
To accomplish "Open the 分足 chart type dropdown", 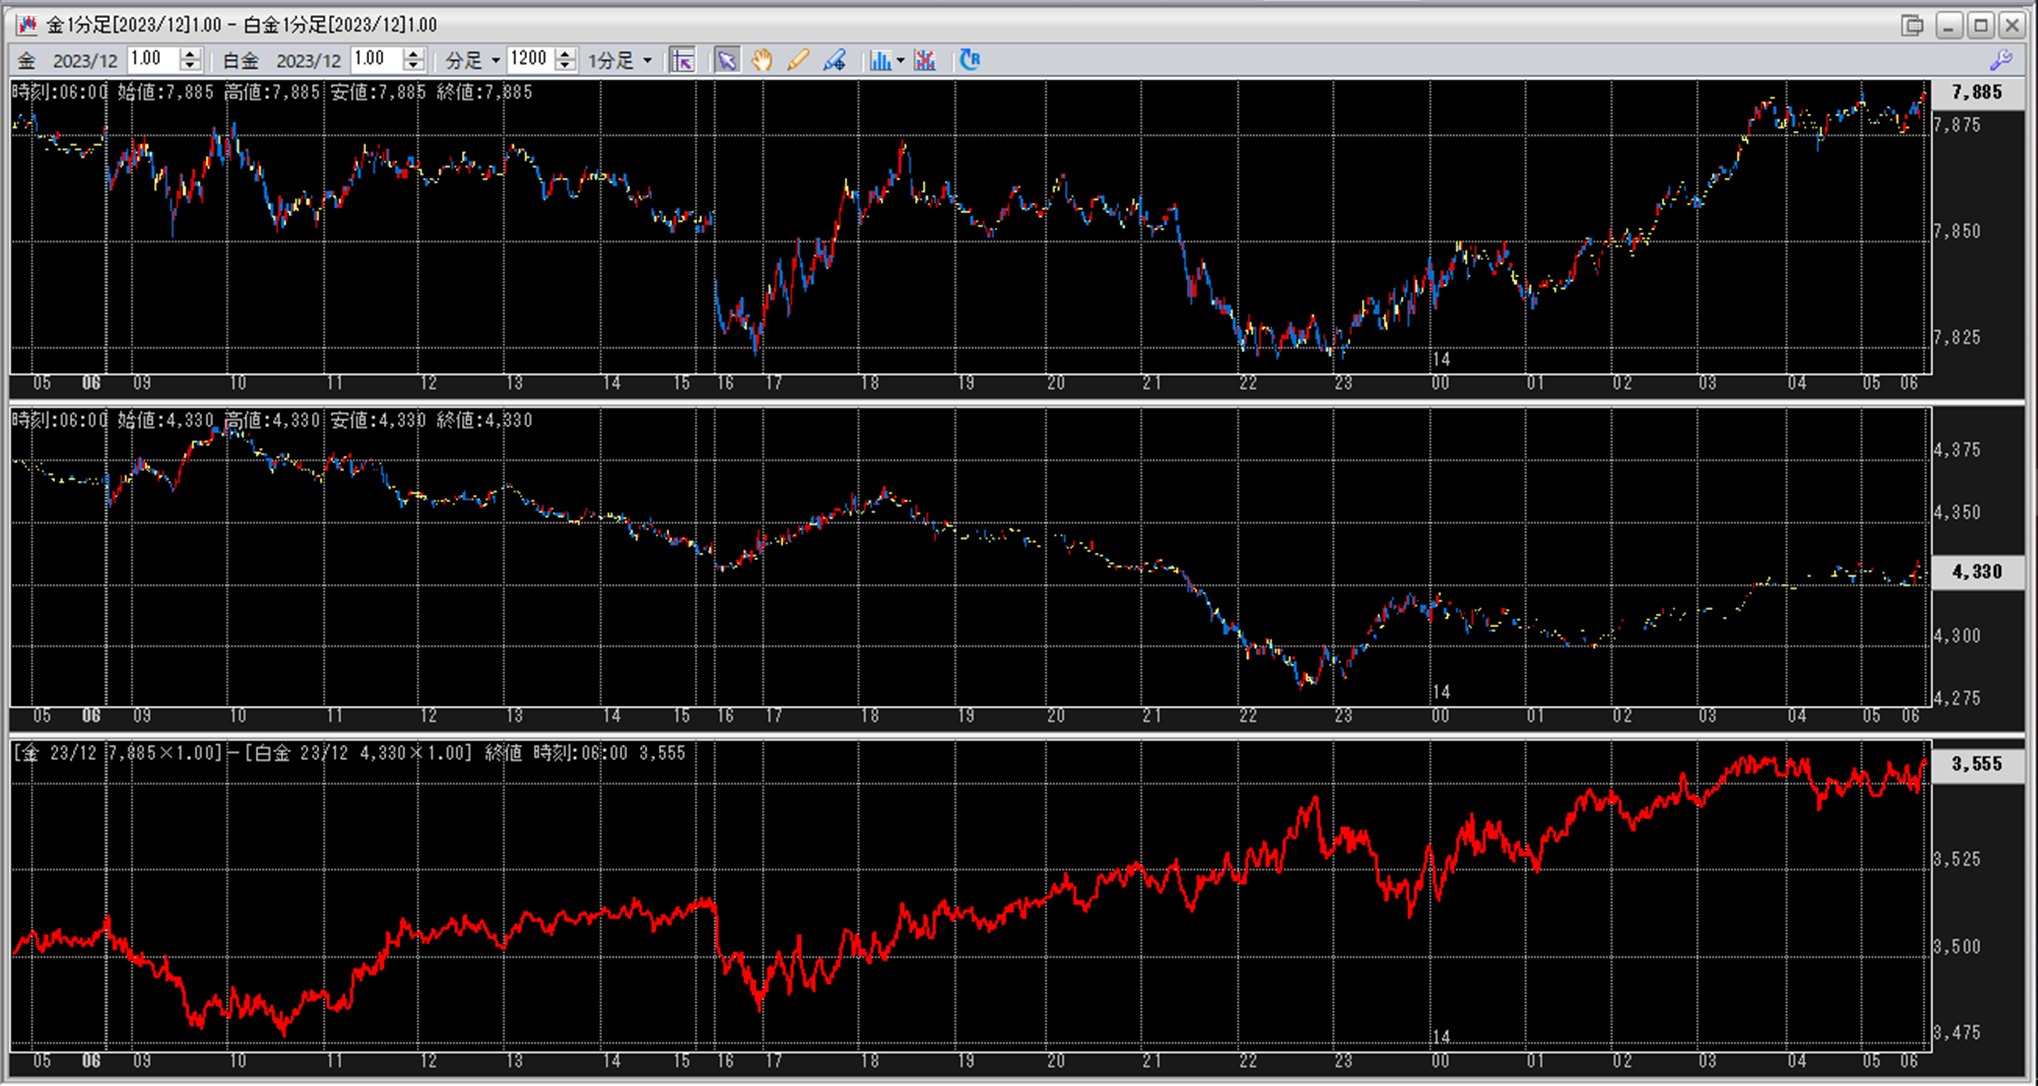I will tap(472, 61).
